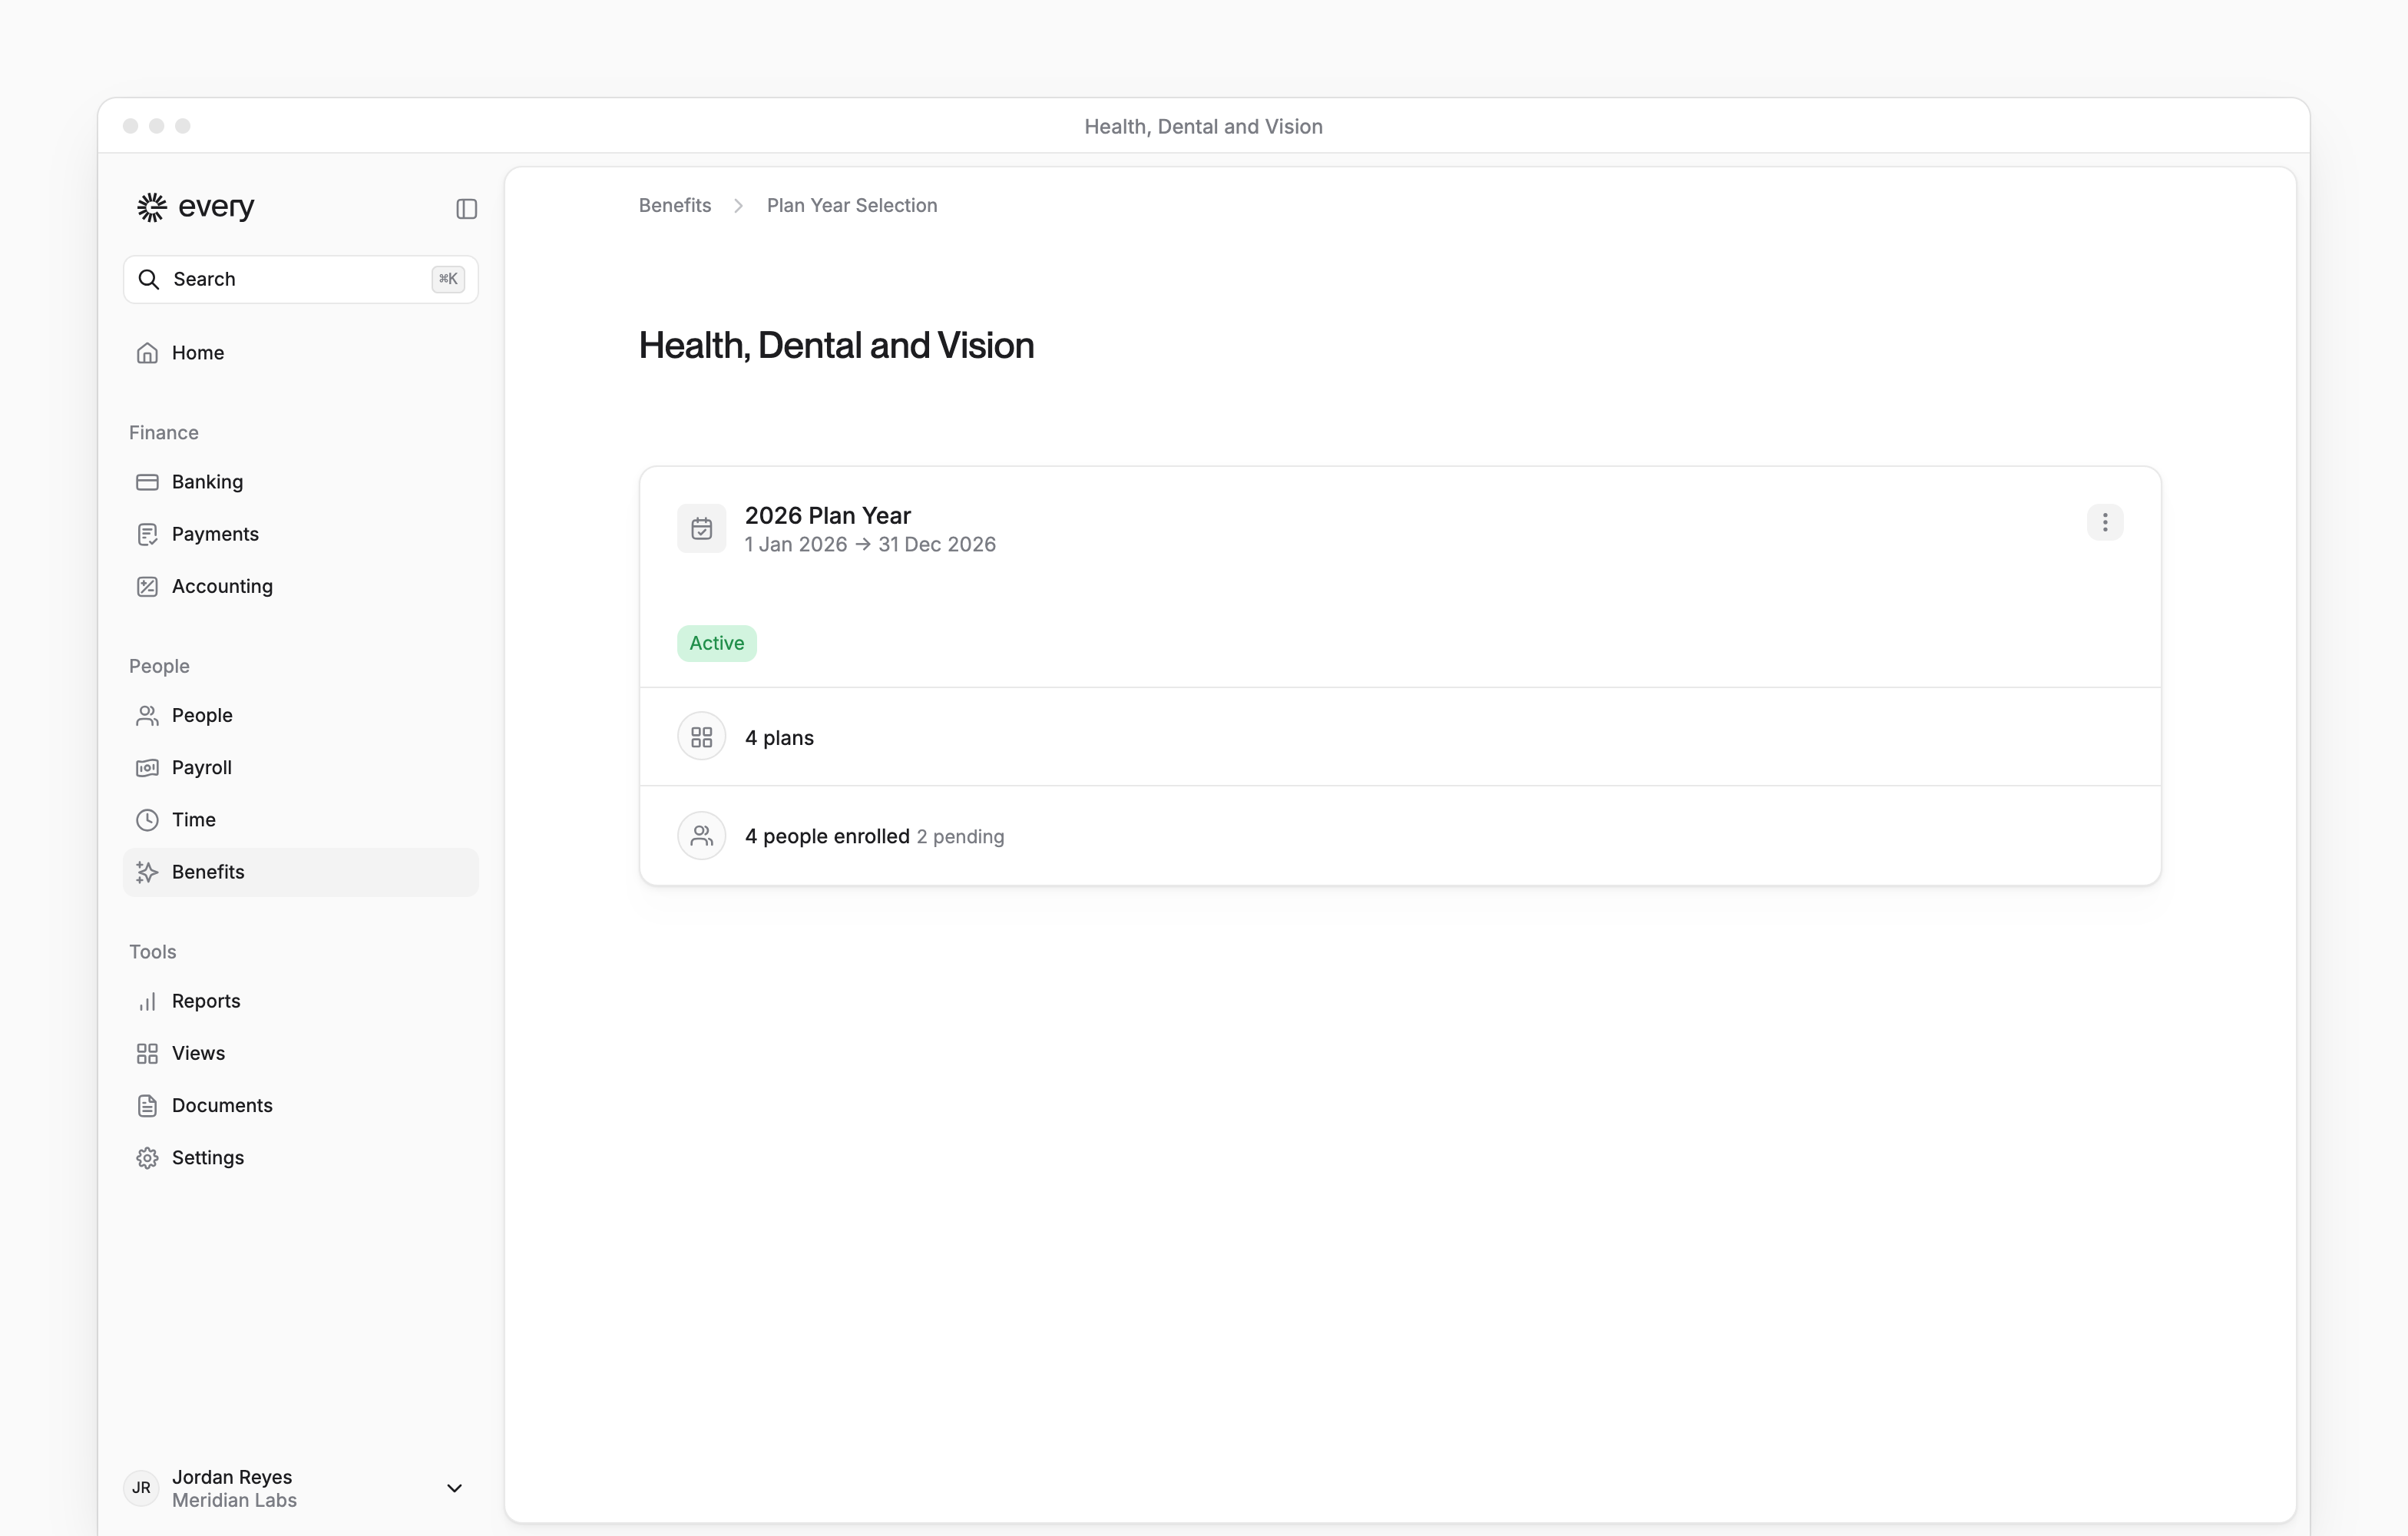Click the Time clock icon
The height and width of the screenshot is (1536, 2408).
tap(147, 819)
